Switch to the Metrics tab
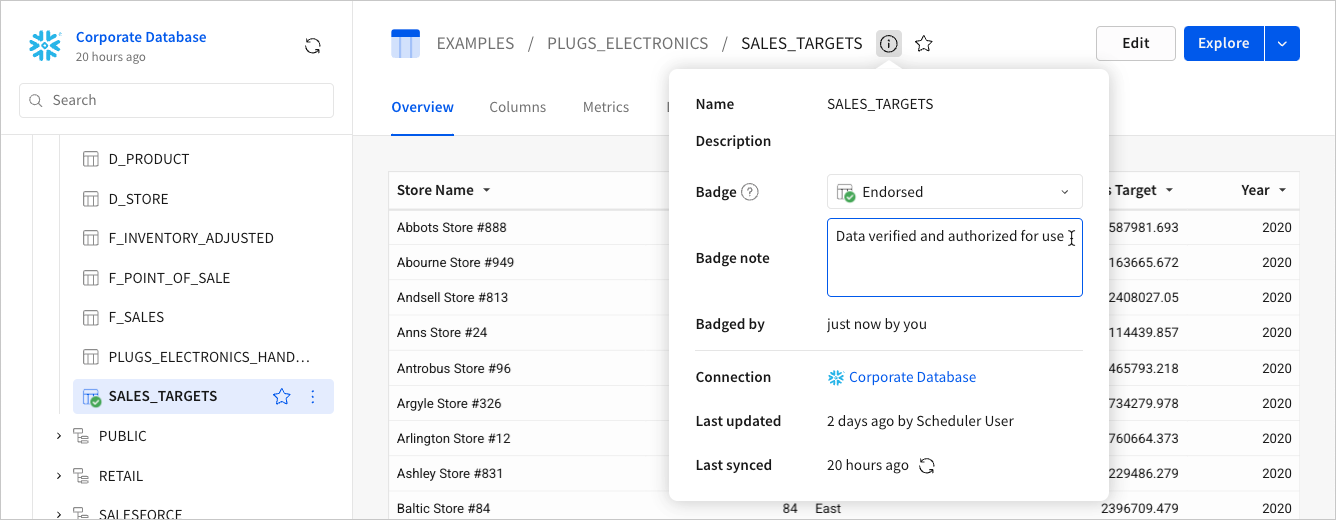 pos(606,107)
